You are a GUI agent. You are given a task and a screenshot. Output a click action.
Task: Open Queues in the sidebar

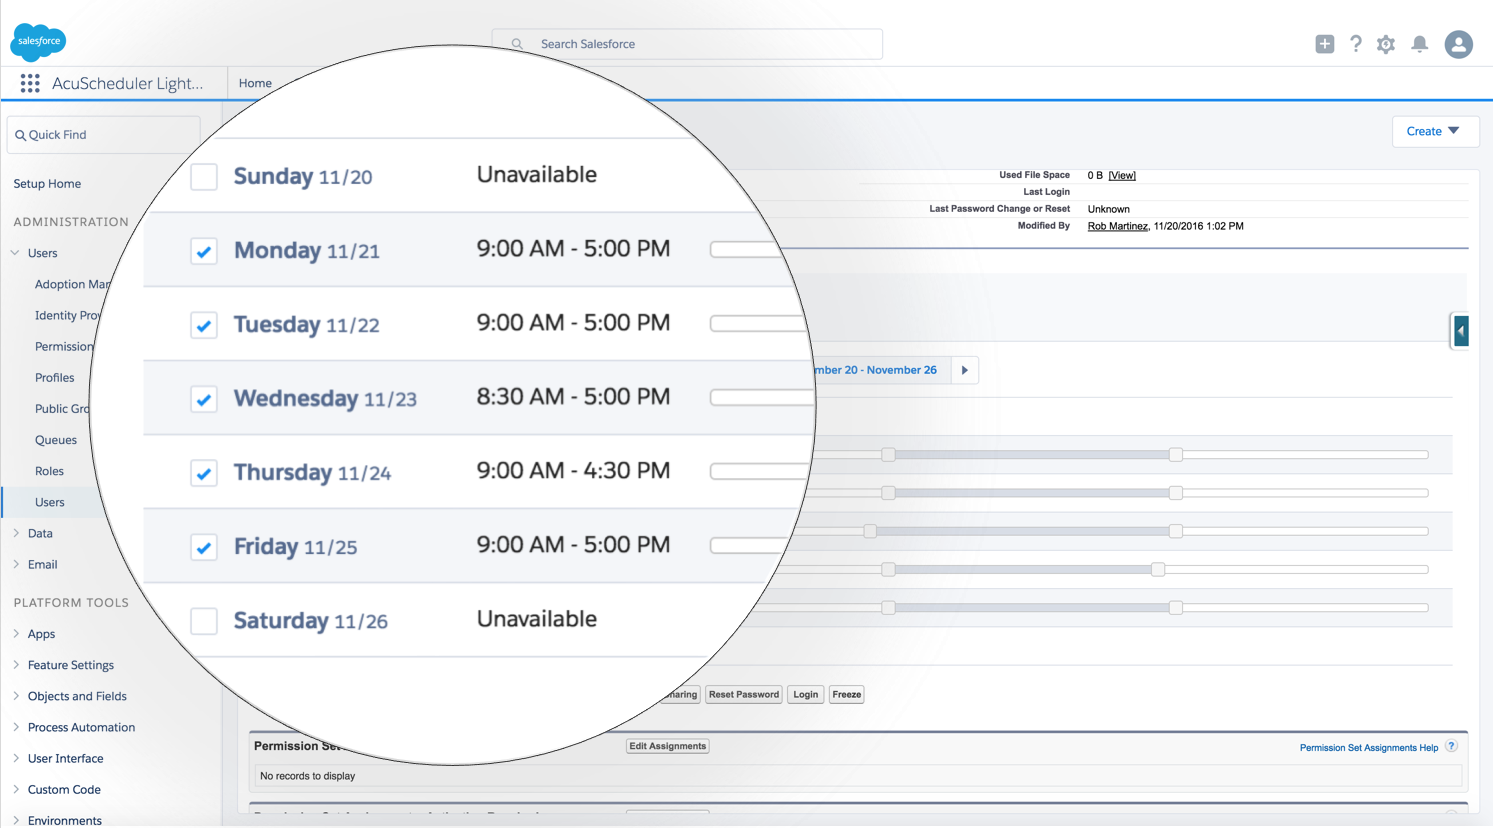(x=56, y=440)
